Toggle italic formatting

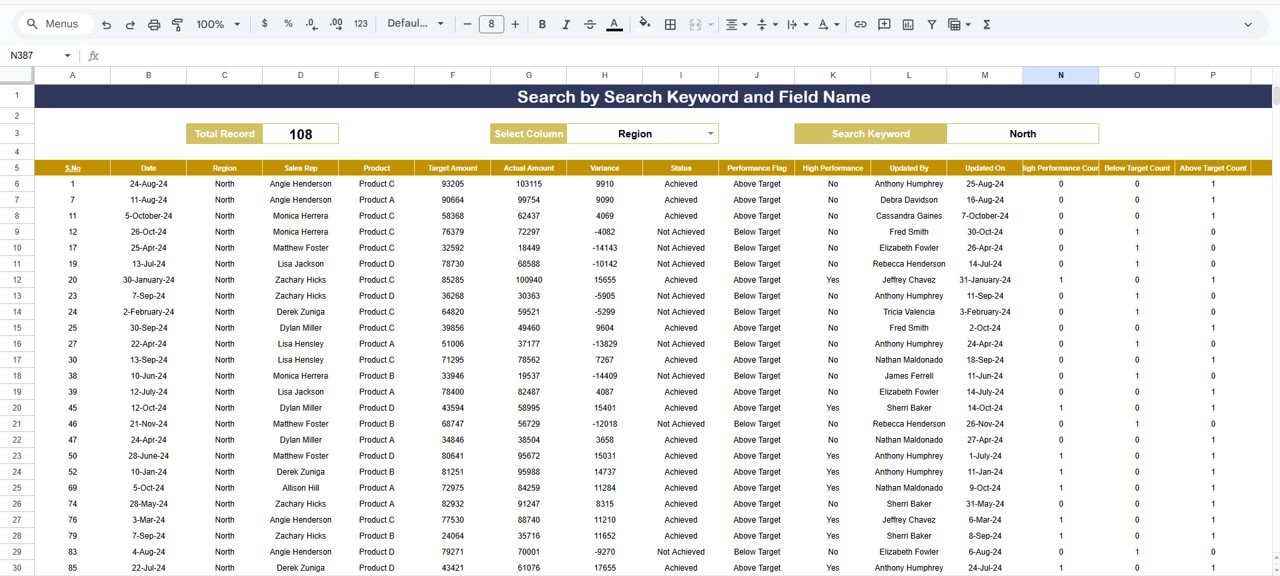[565, 24]
